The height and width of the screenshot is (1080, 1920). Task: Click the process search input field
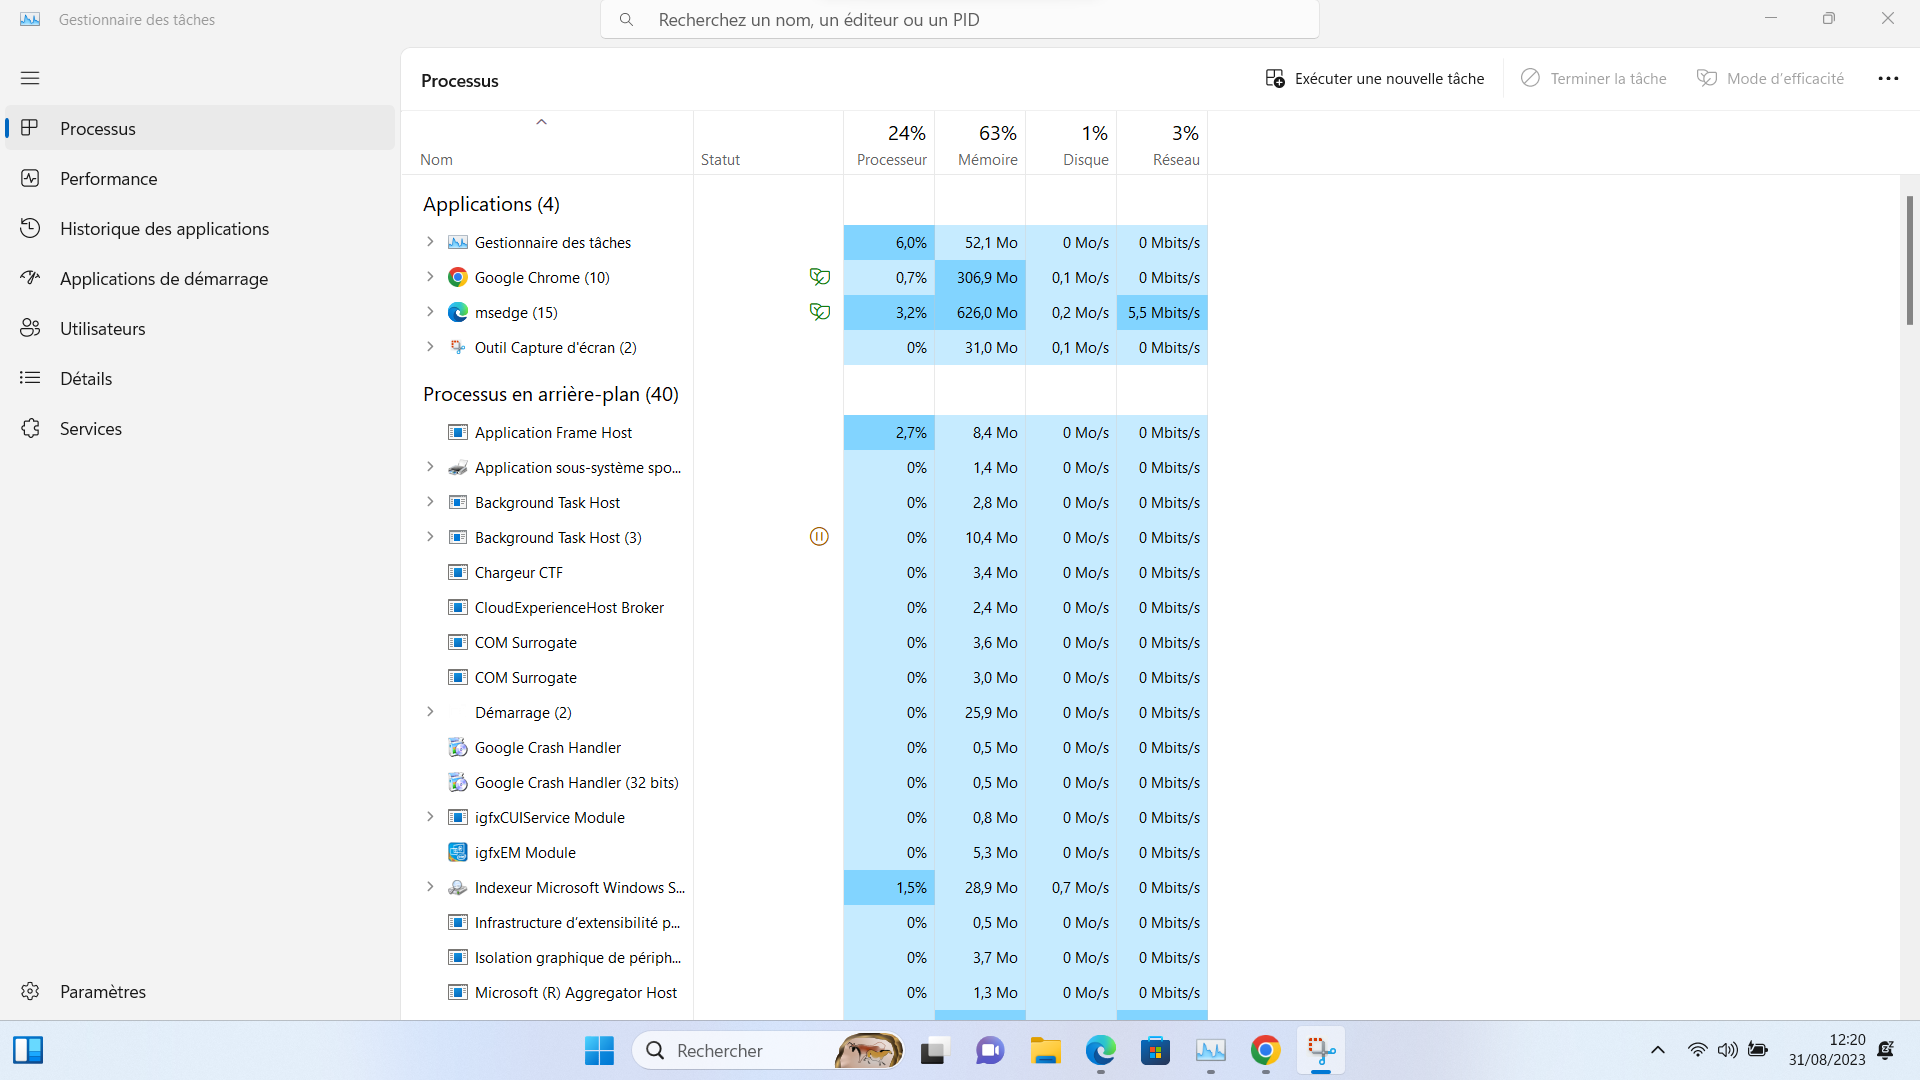click(x=960, y=20)
